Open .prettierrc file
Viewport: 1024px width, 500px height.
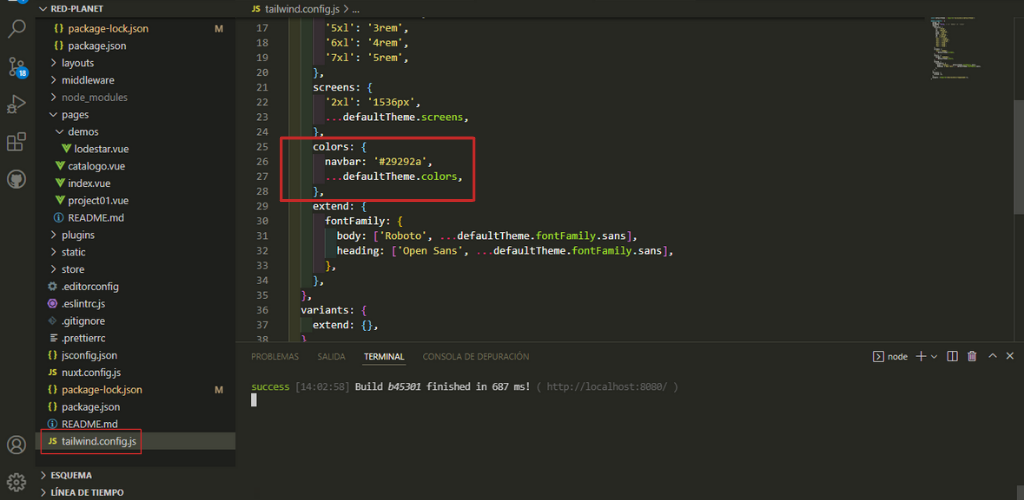83,338
